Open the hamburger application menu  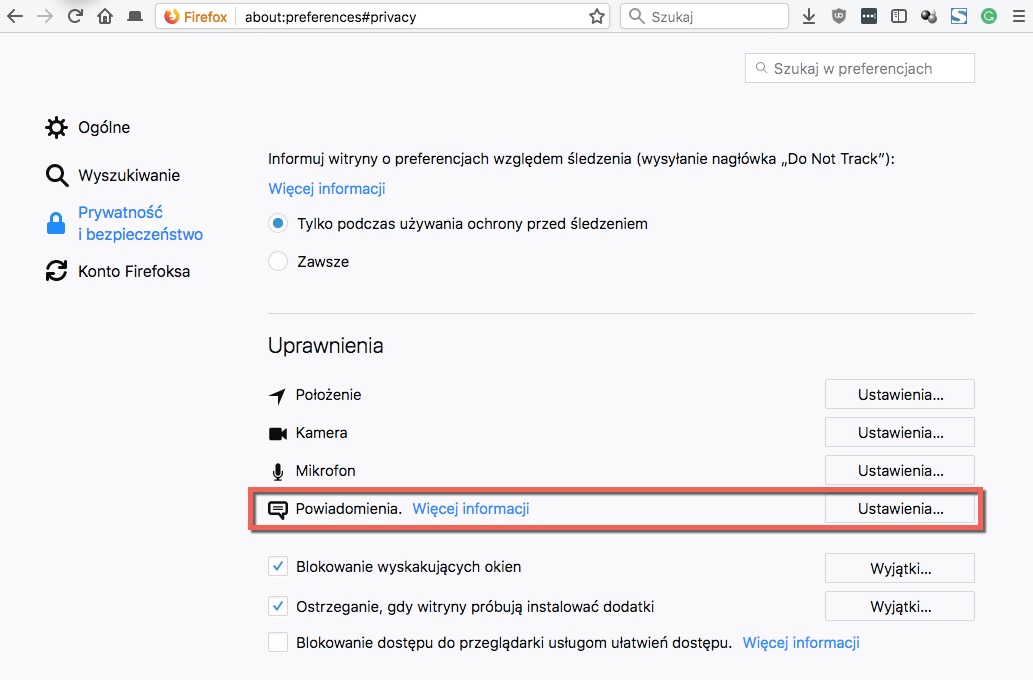coord(1019,16)
